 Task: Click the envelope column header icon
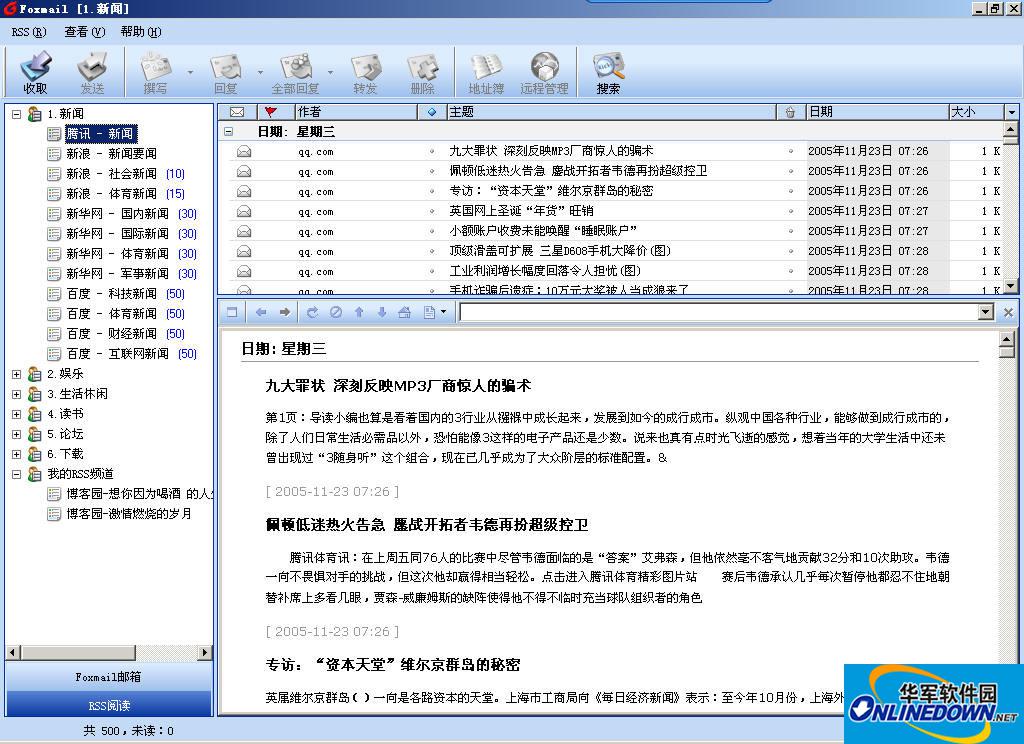tap(237, 112)
